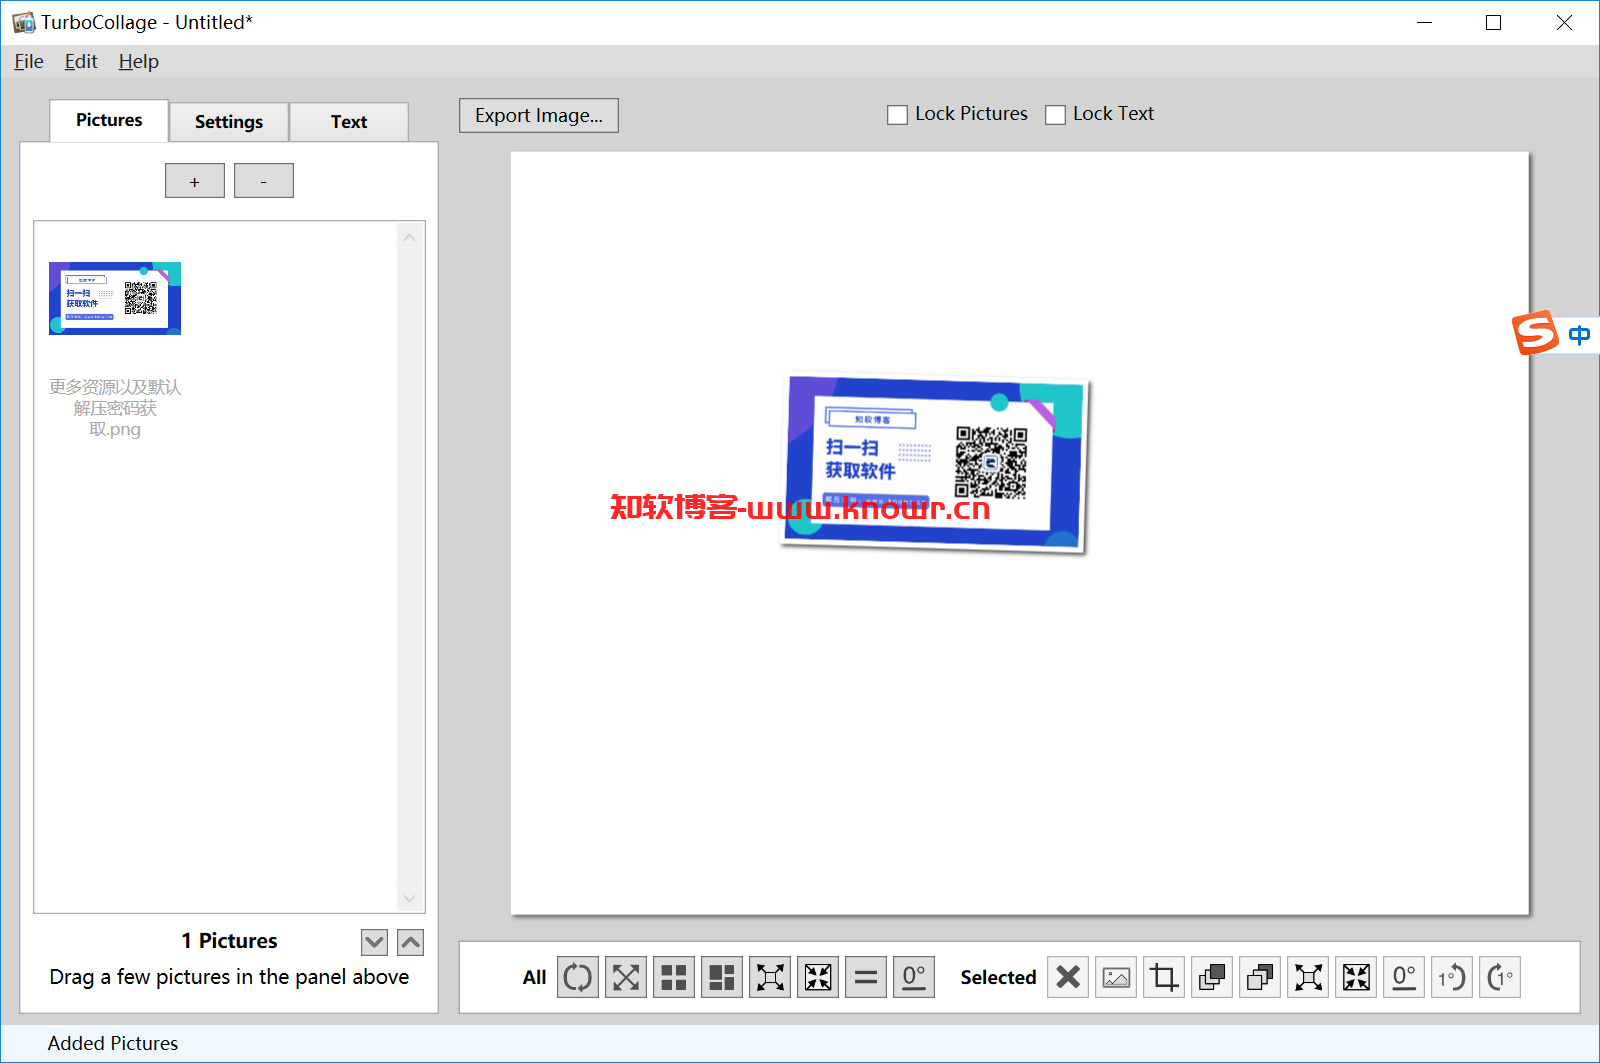Click the picture list scrollbar down arrow
Image resolution: width=1600 pixels, height=1063 pixels.
[410, 898]
